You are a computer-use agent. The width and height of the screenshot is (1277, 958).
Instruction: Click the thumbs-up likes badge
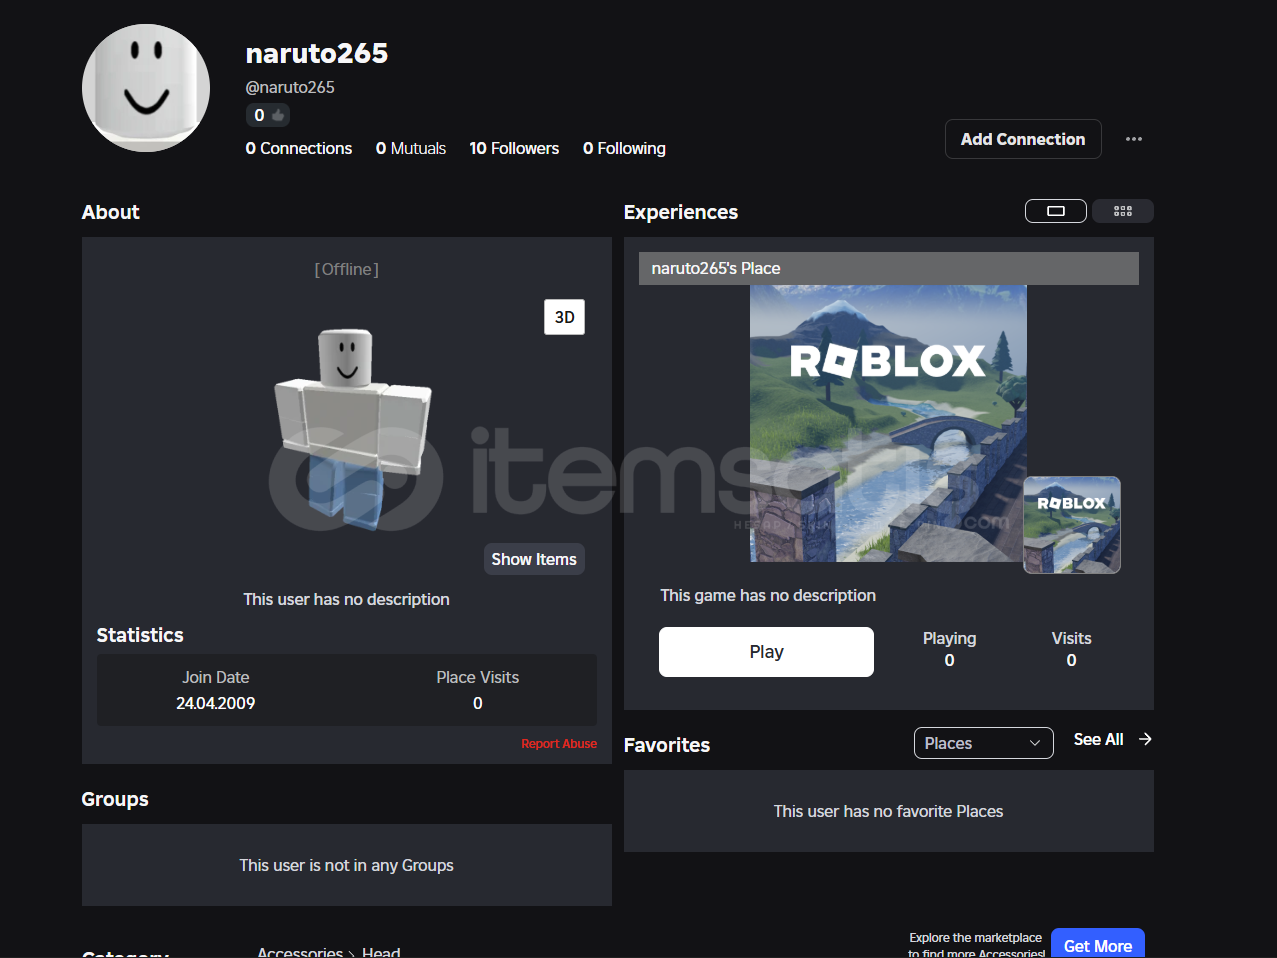(268, 115)
